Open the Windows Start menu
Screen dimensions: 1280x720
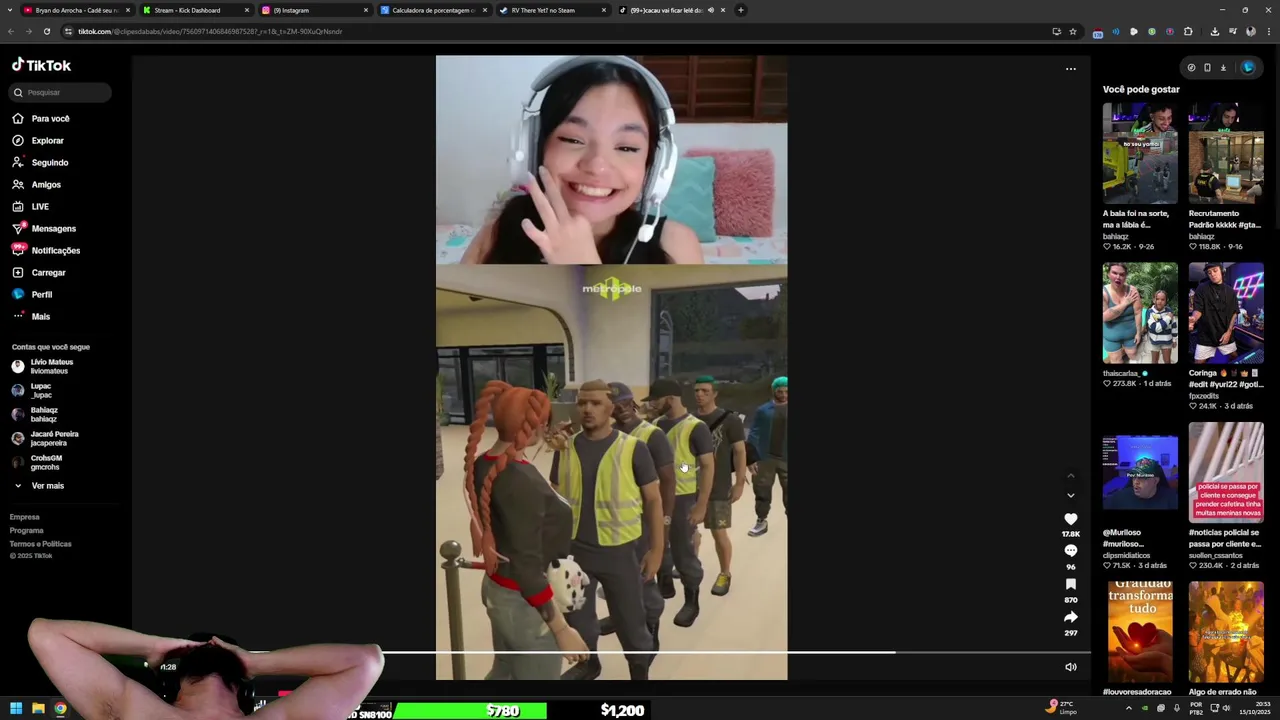tap(16, 709)
